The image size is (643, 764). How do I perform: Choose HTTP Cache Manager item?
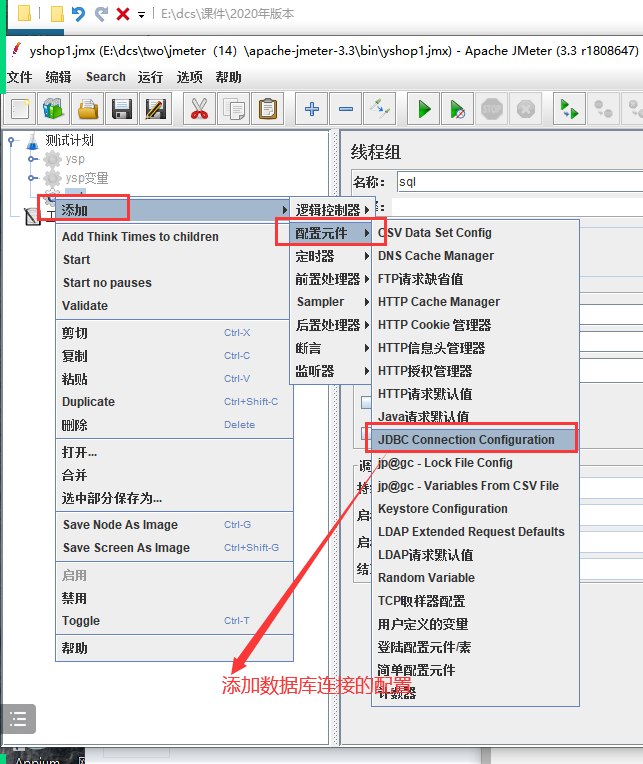tap(475, 302)
